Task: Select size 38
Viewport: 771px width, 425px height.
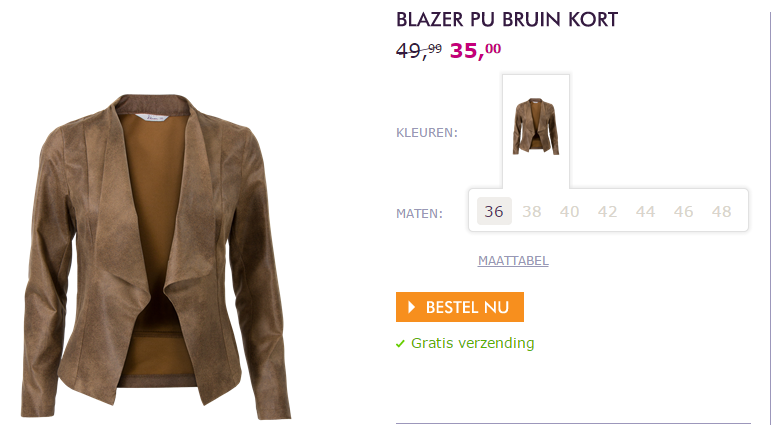Action: coord(532,212)
